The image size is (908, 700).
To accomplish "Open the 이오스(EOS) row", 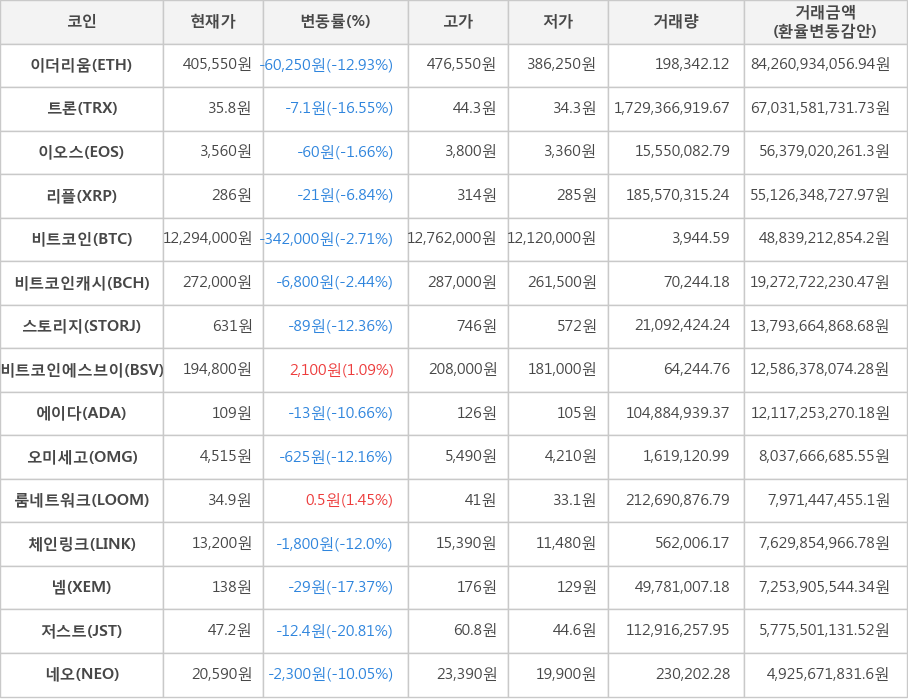I will coord(82,152).
